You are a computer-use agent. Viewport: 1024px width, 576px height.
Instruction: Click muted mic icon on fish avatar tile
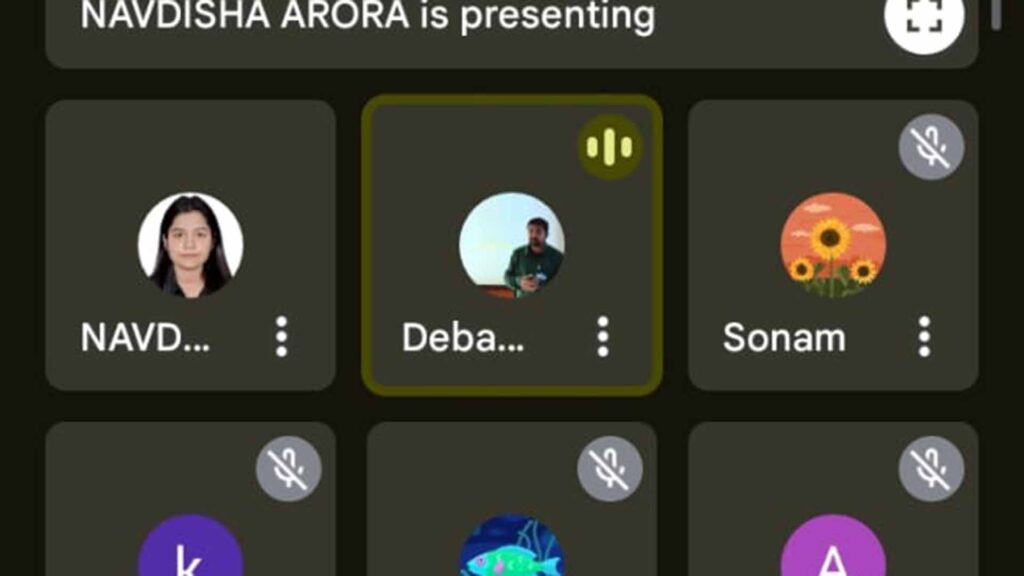(610, 468)
